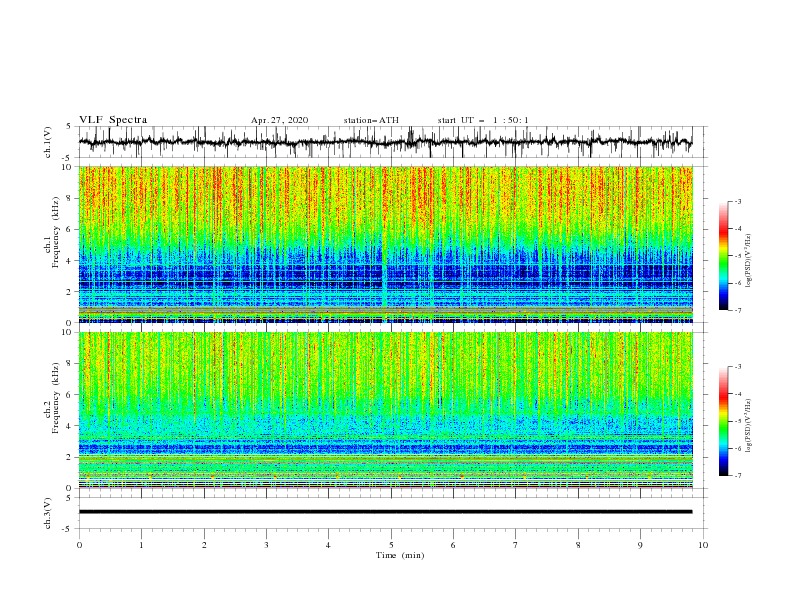Screen dimensions: 792x612
Task: Click the ch.1 spectrogram panel
Action: pos(385,244)
